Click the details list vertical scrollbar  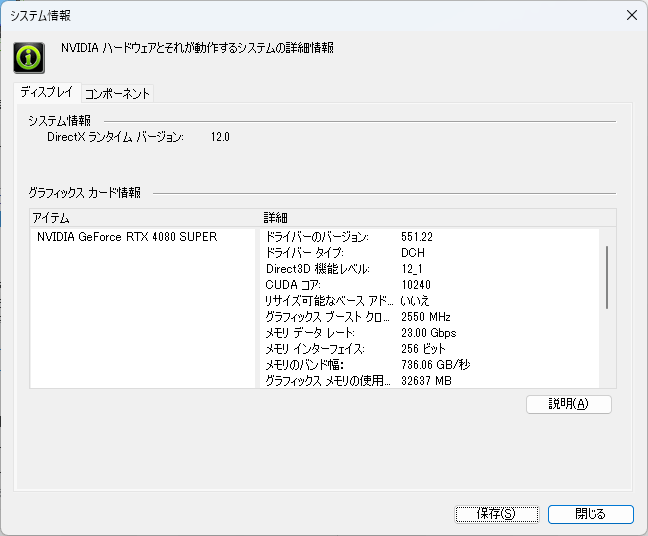607,277
